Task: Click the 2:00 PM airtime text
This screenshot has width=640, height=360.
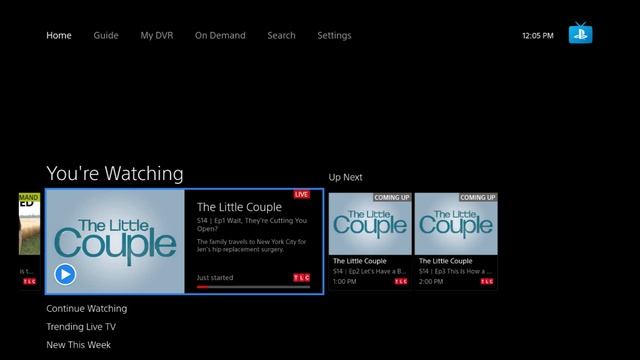Action: click(431, 282)
